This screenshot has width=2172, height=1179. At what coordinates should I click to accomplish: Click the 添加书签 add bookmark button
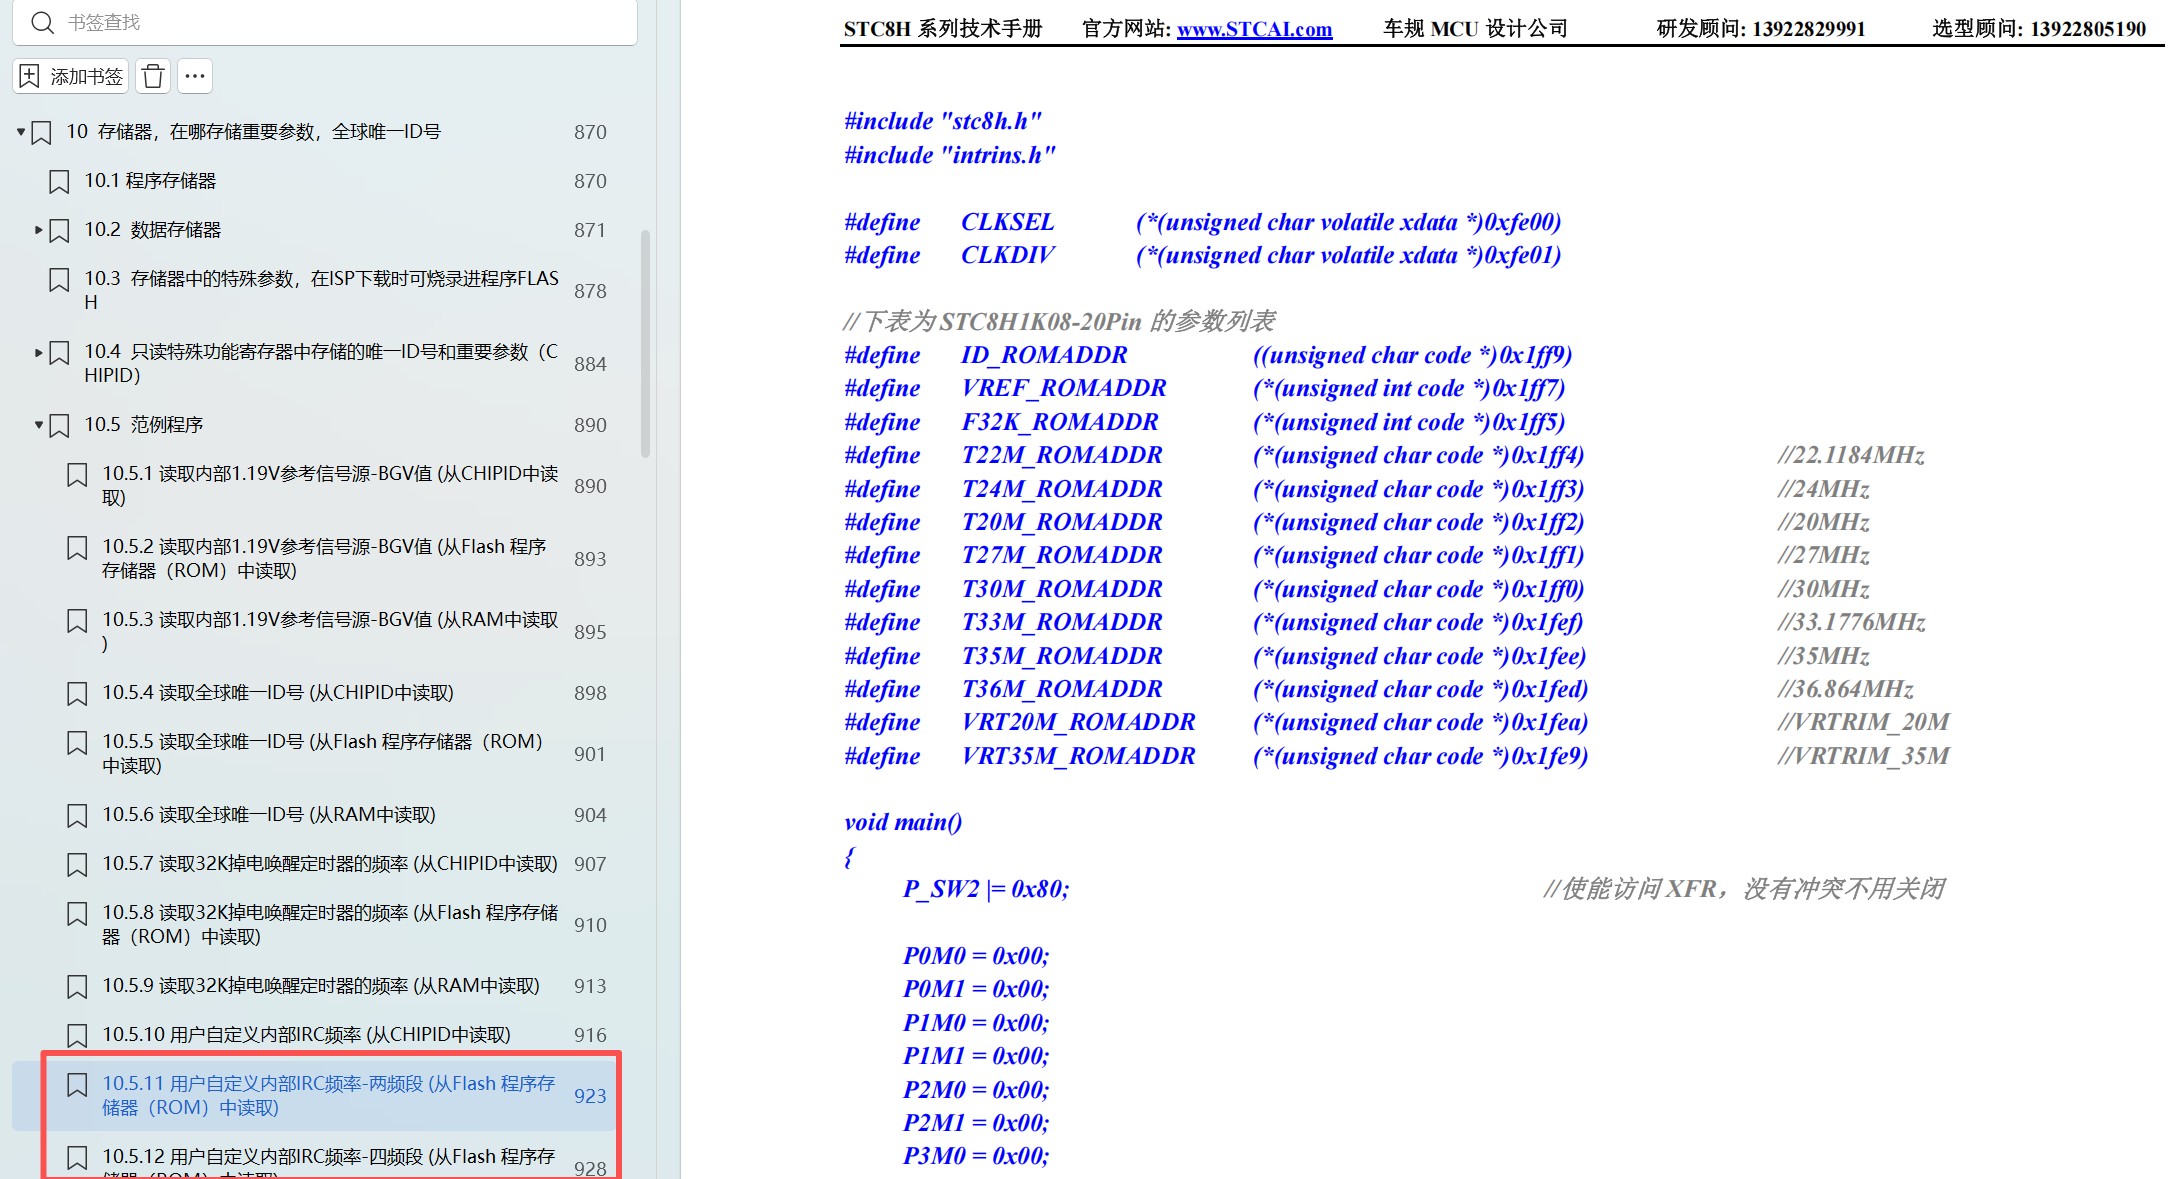click(71, 76)
